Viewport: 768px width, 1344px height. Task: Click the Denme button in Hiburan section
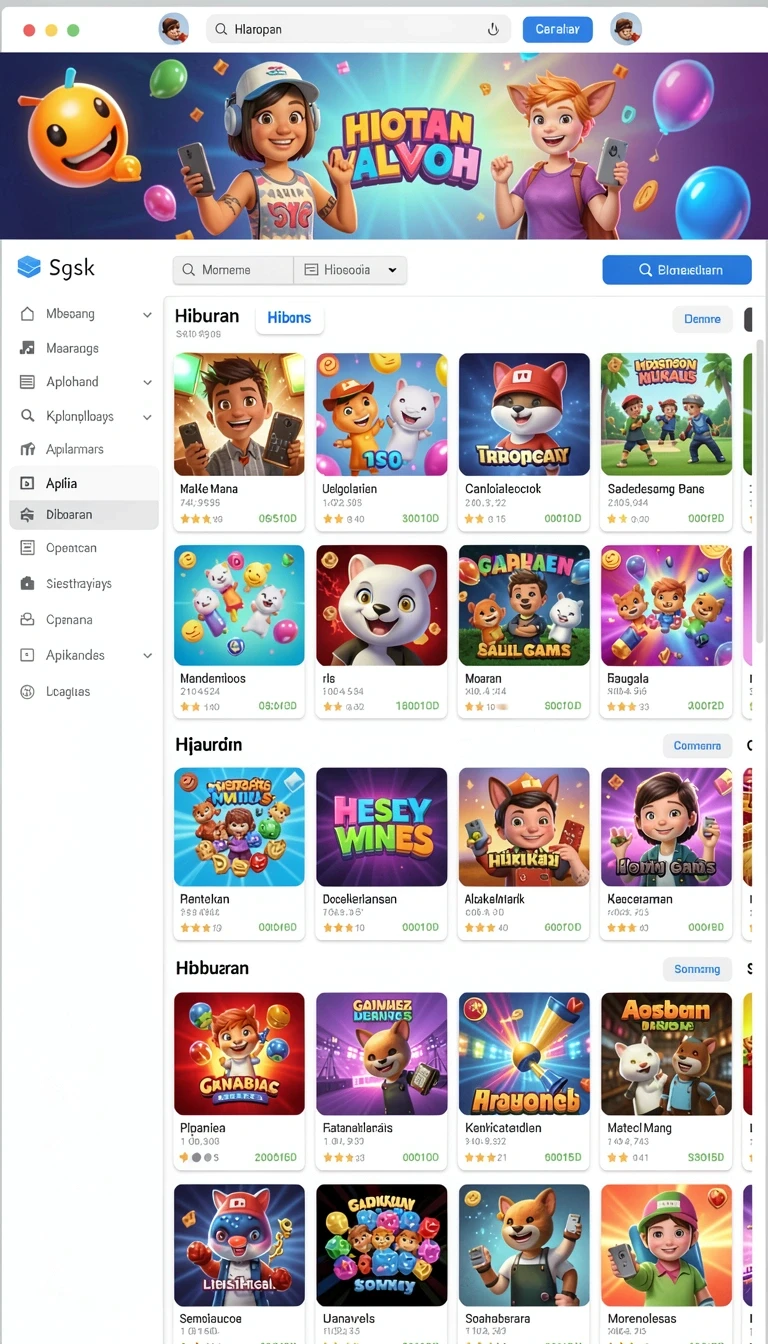(x=702, y=319)
